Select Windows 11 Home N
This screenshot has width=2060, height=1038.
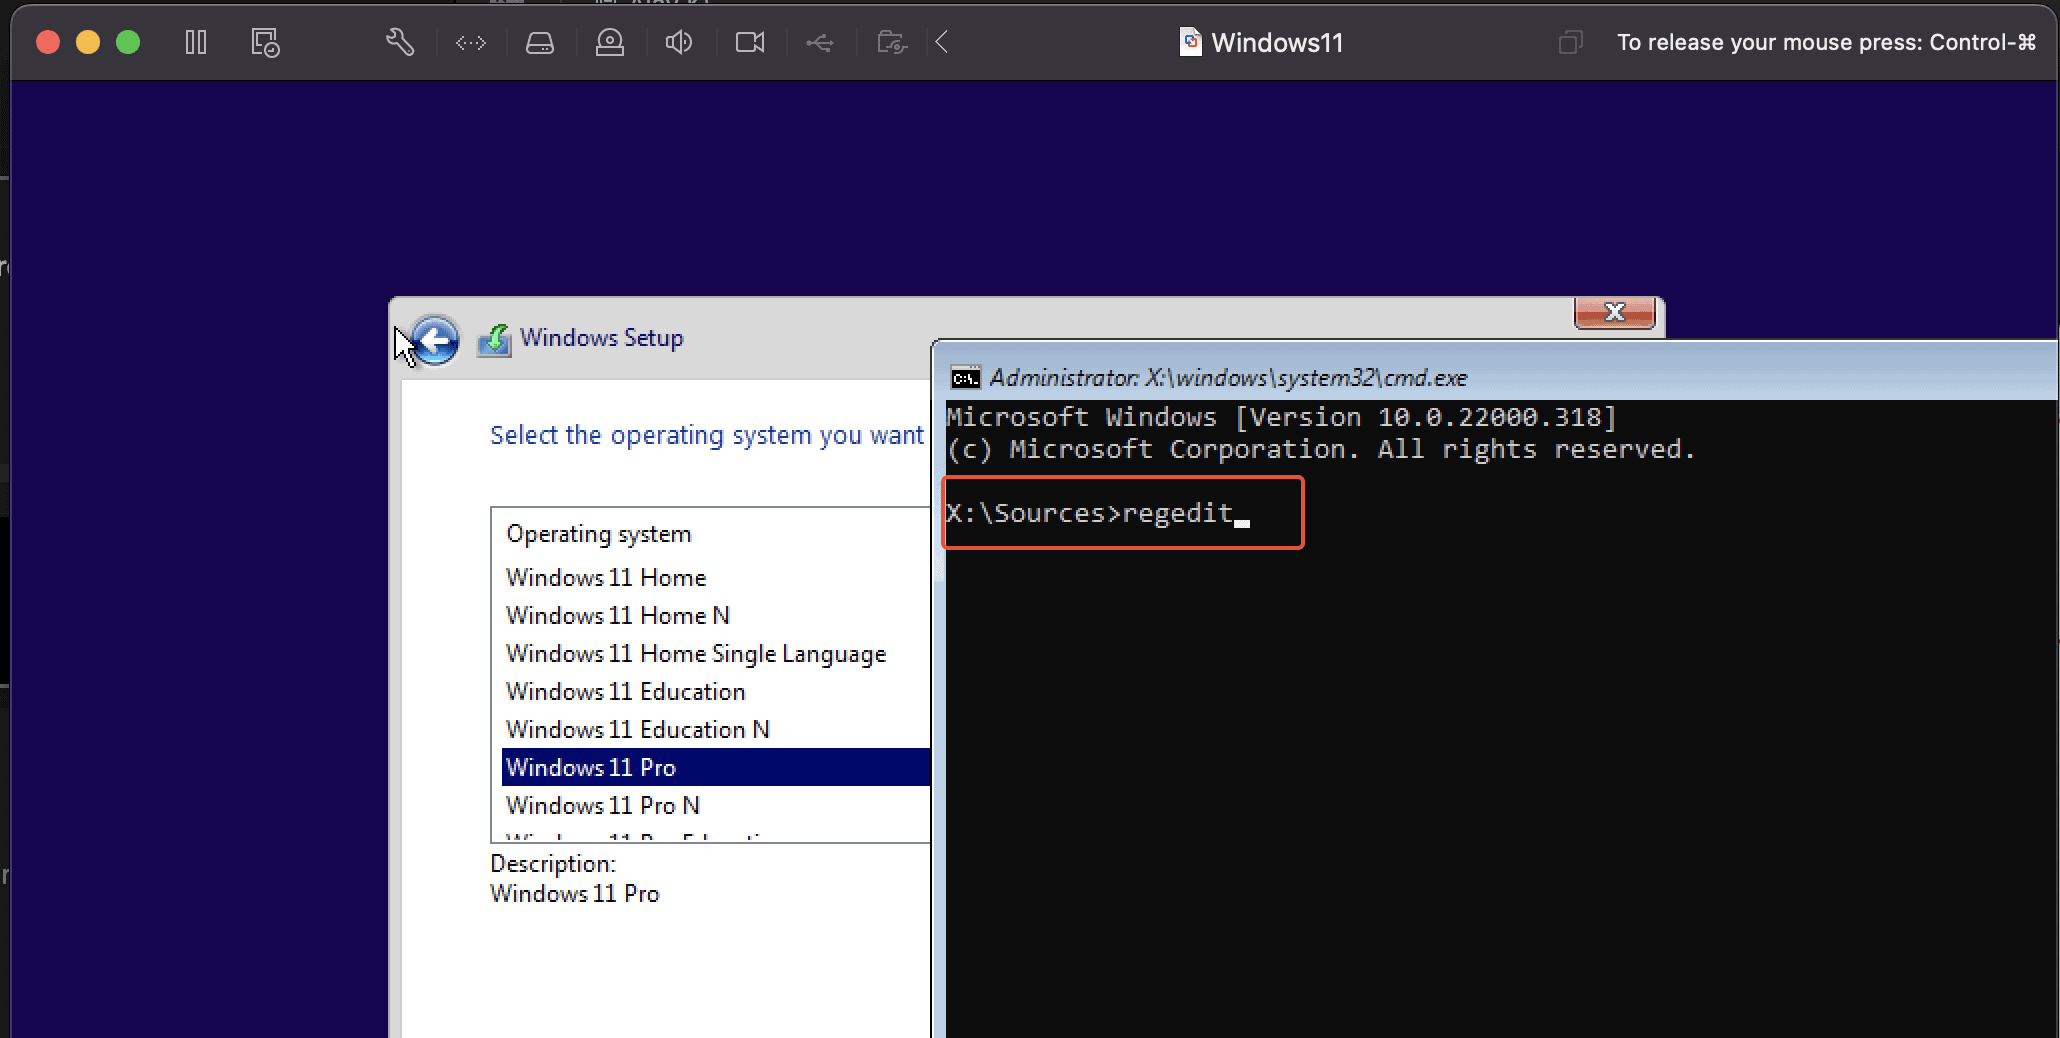click(715, 616)
